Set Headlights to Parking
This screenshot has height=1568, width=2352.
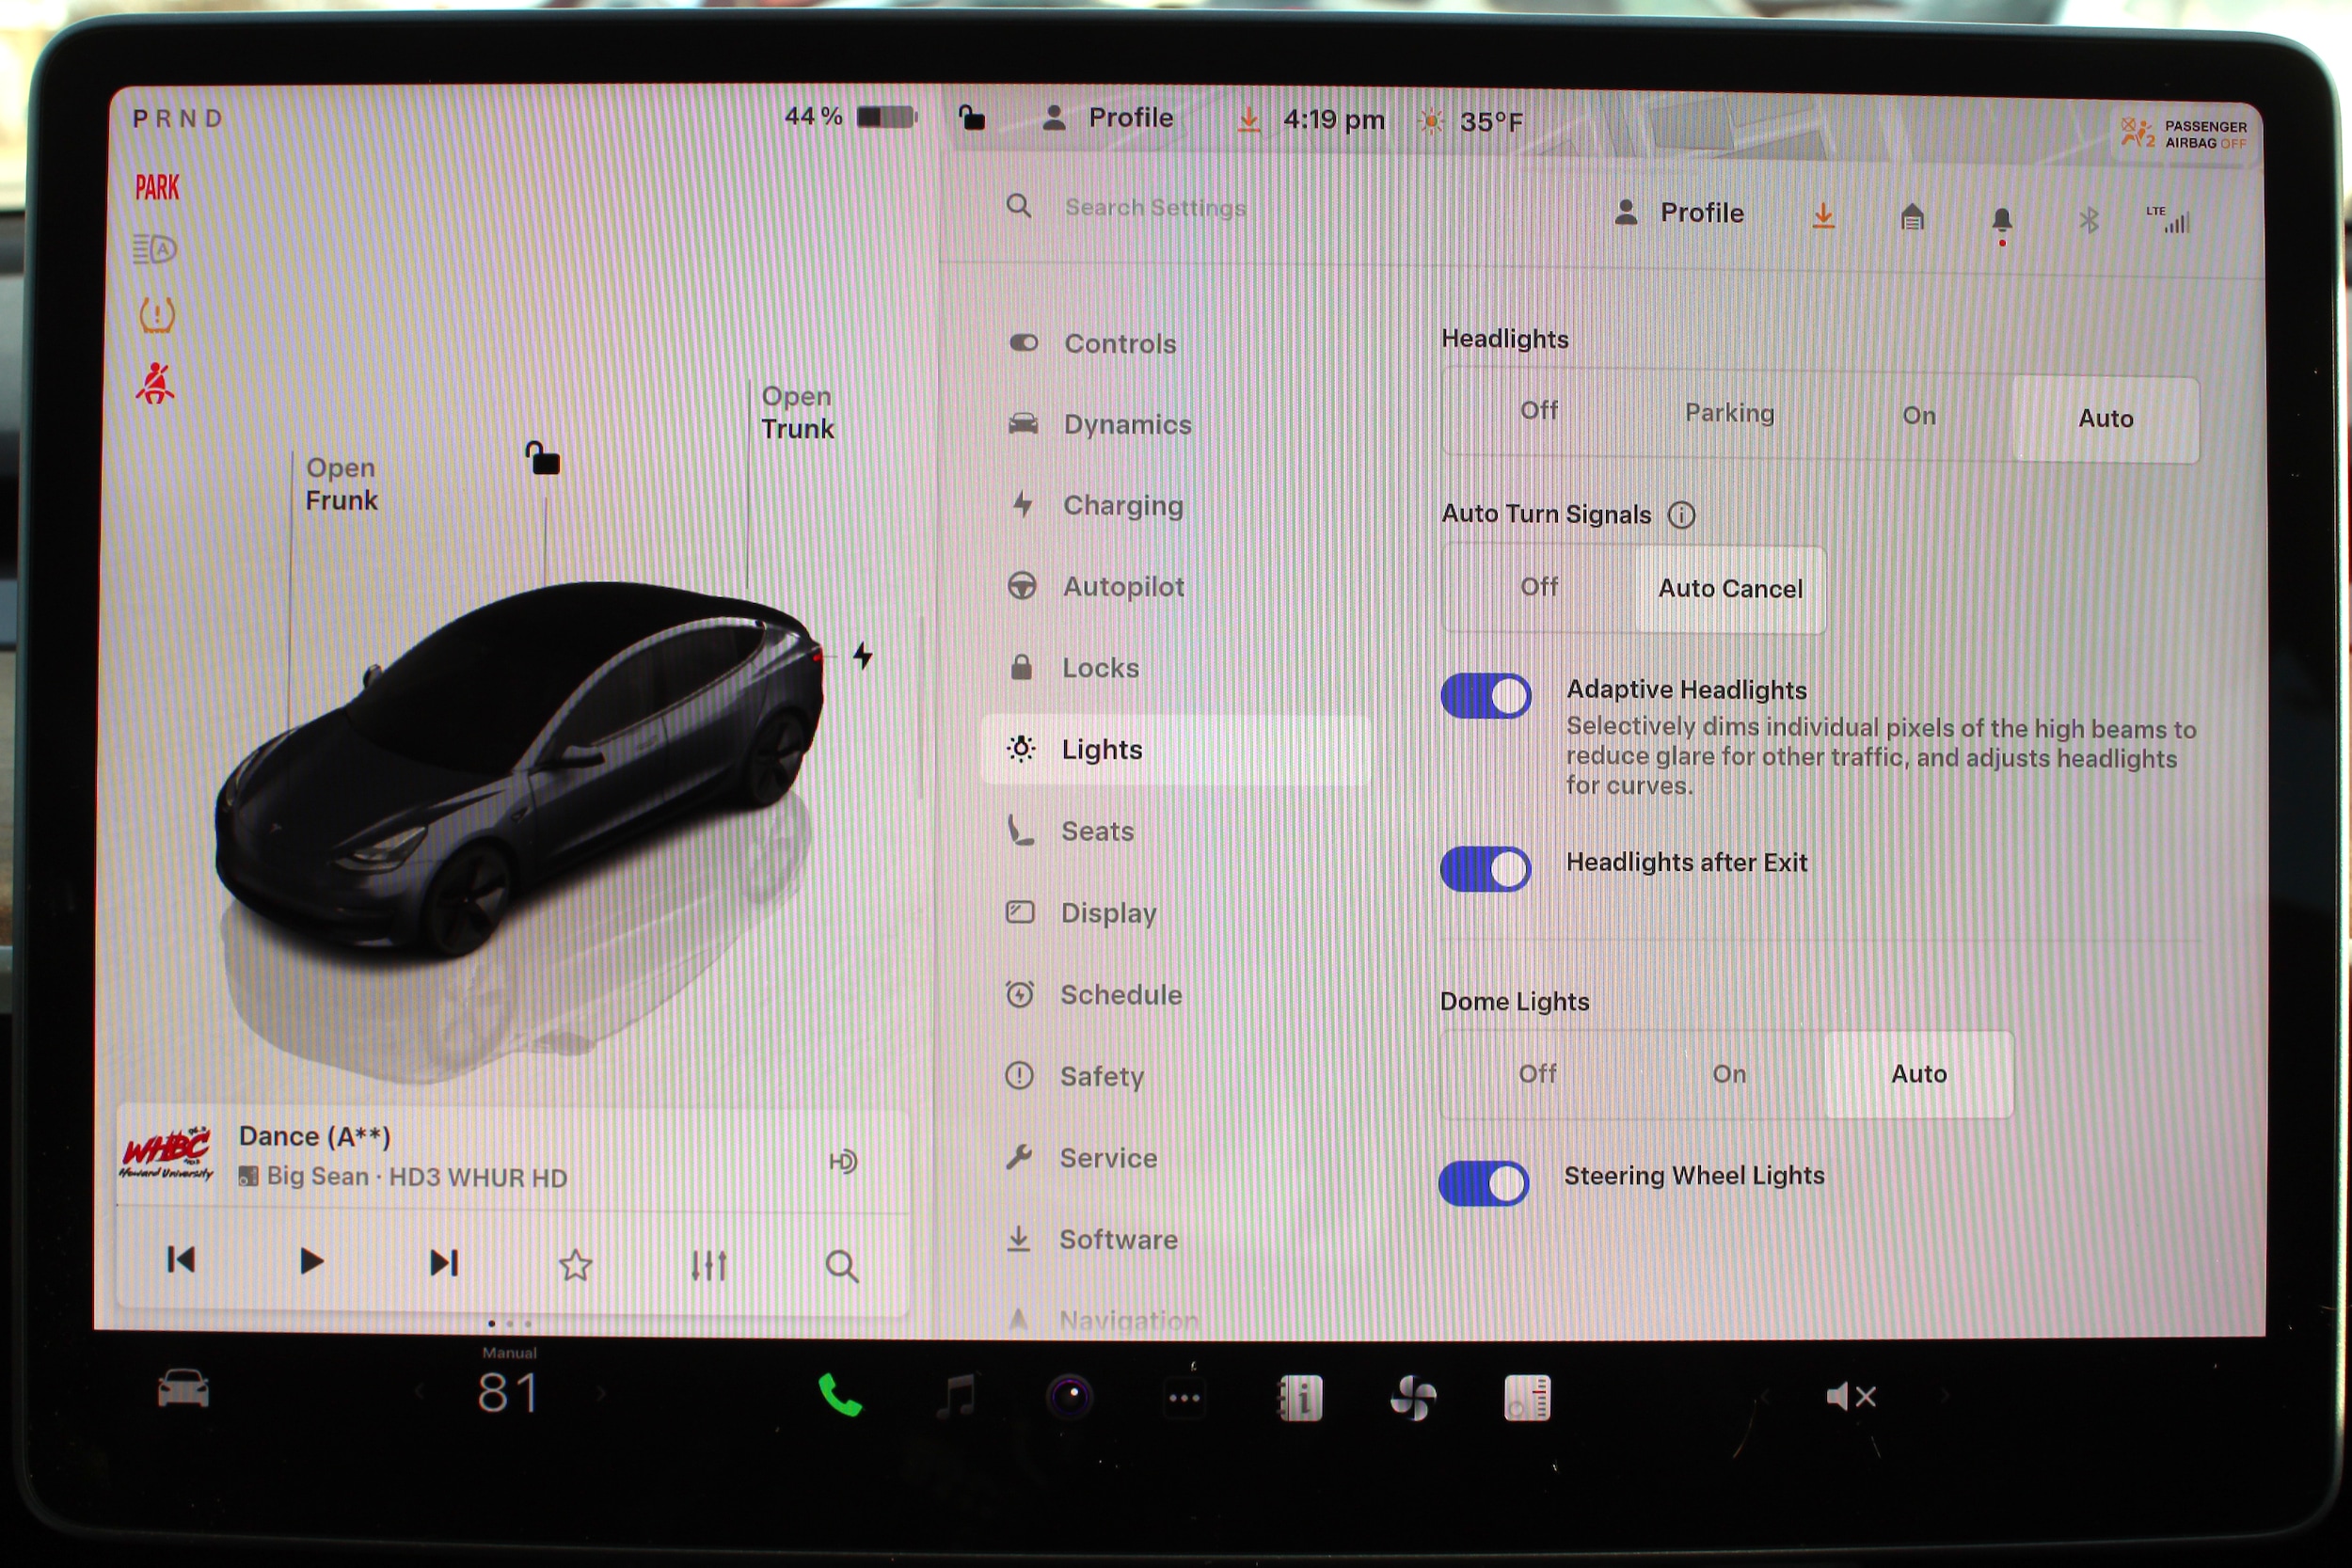pyautogui.click(x=1728, y=413)
